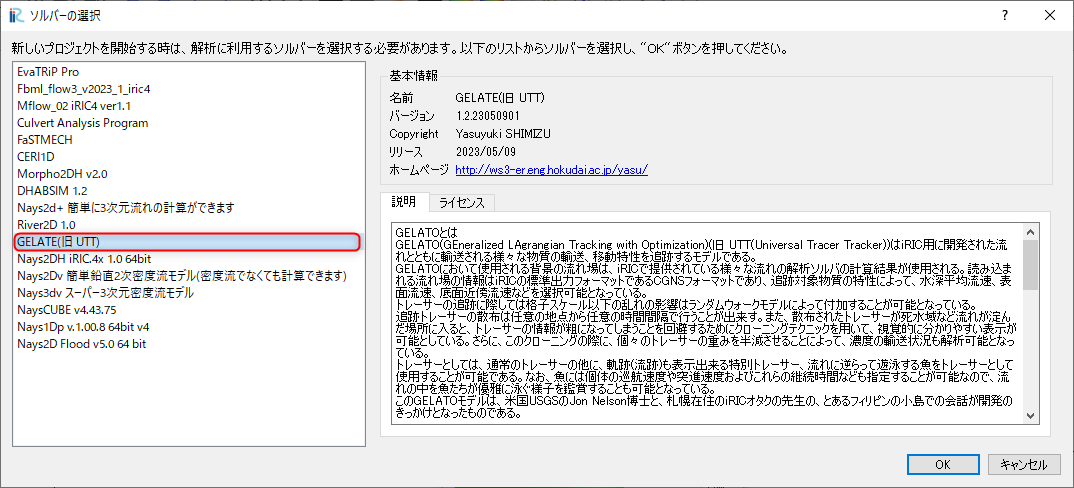Select Fbml_flow3_v2023_1_iric4 solver
The width and height of the screenshot is (1074, 488).
[x=188, y=89]
